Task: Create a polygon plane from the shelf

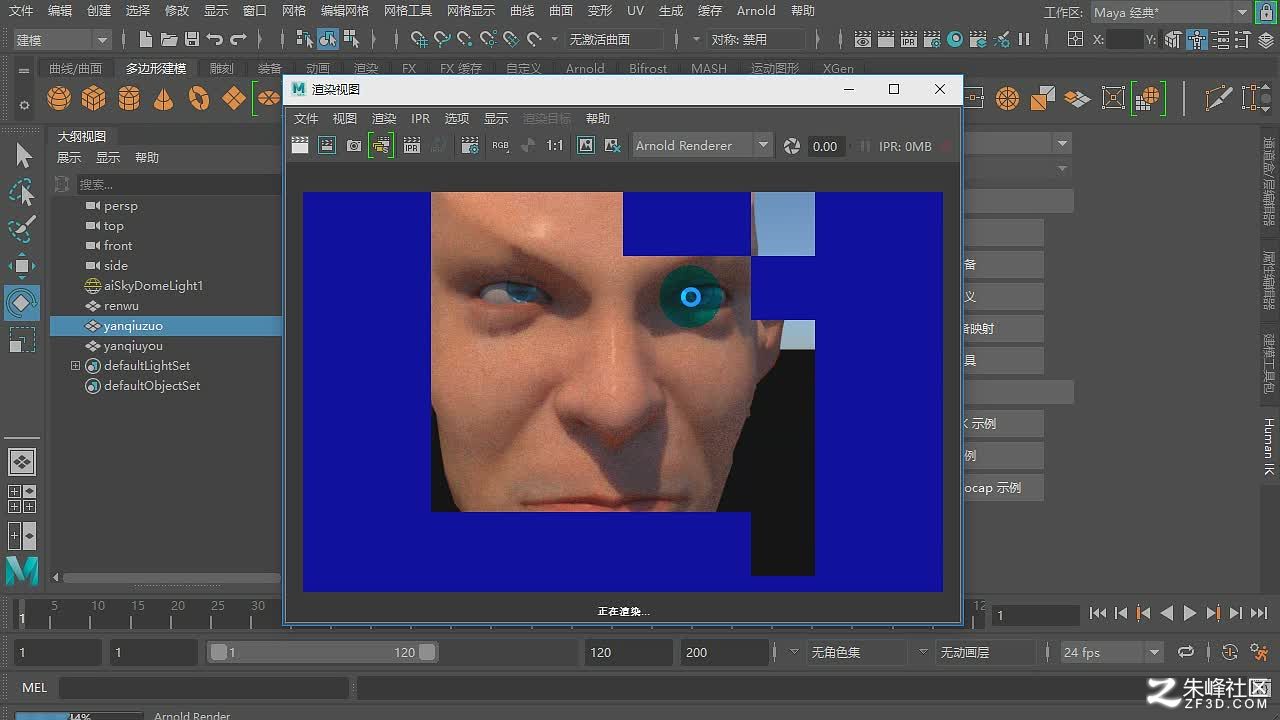Action: point(234,98)
